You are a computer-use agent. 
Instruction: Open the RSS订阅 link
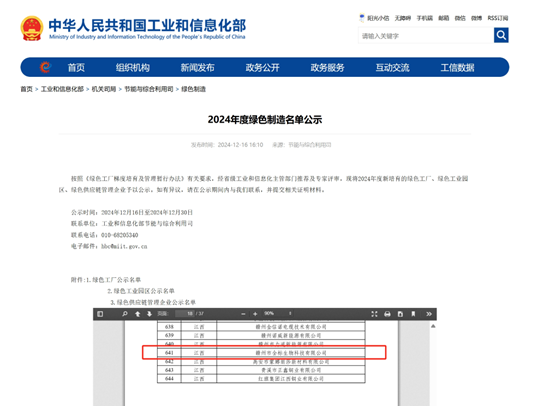click(498, 18)
